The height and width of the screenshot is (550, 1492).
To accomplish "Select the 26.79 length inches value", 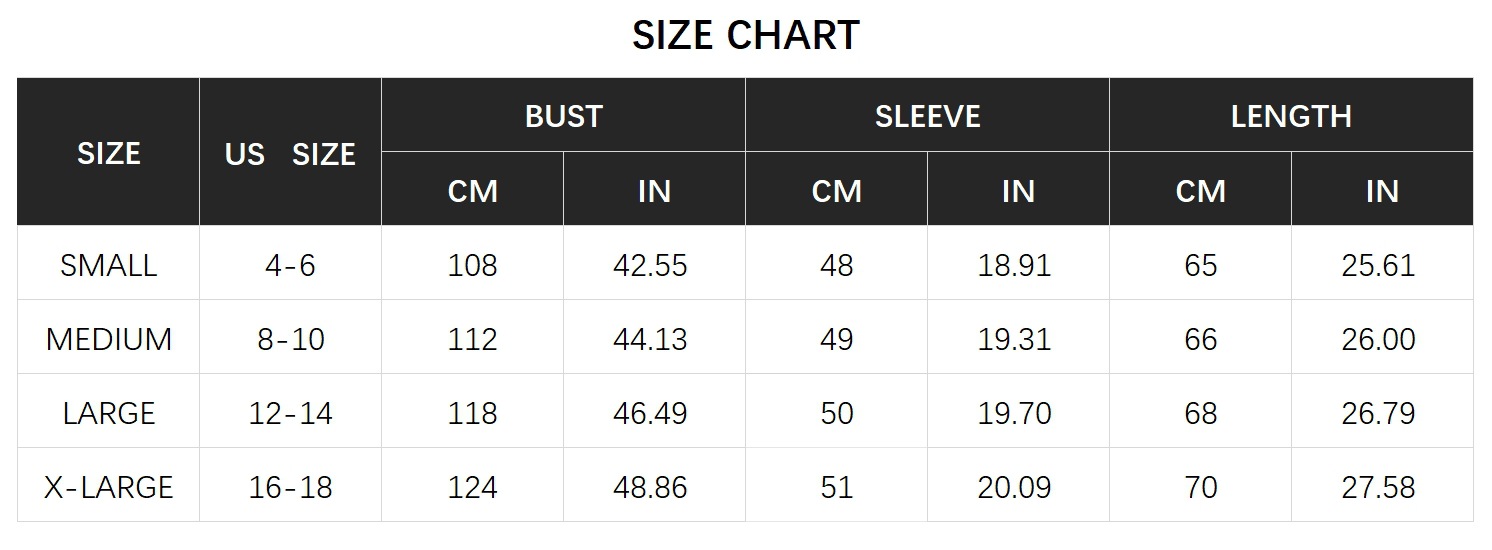I will coord(1378,413).
